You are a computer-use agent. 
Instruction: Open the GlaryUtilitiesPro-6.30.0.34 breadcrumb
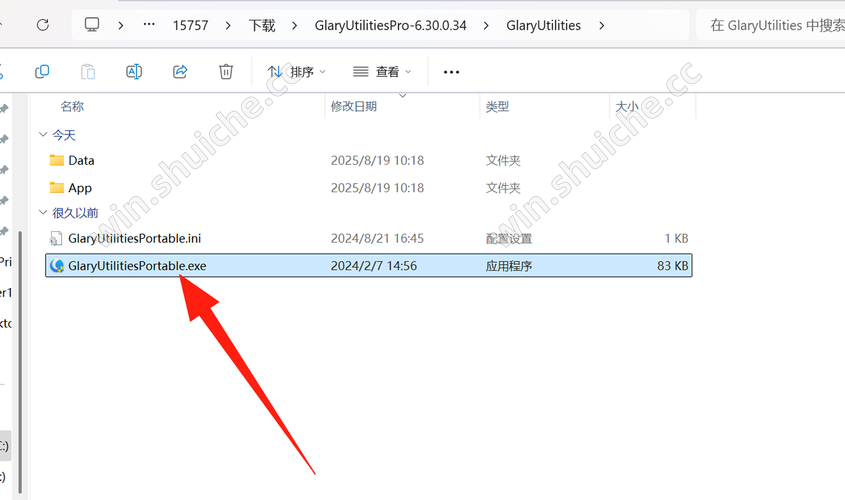(x=390, y=25)
